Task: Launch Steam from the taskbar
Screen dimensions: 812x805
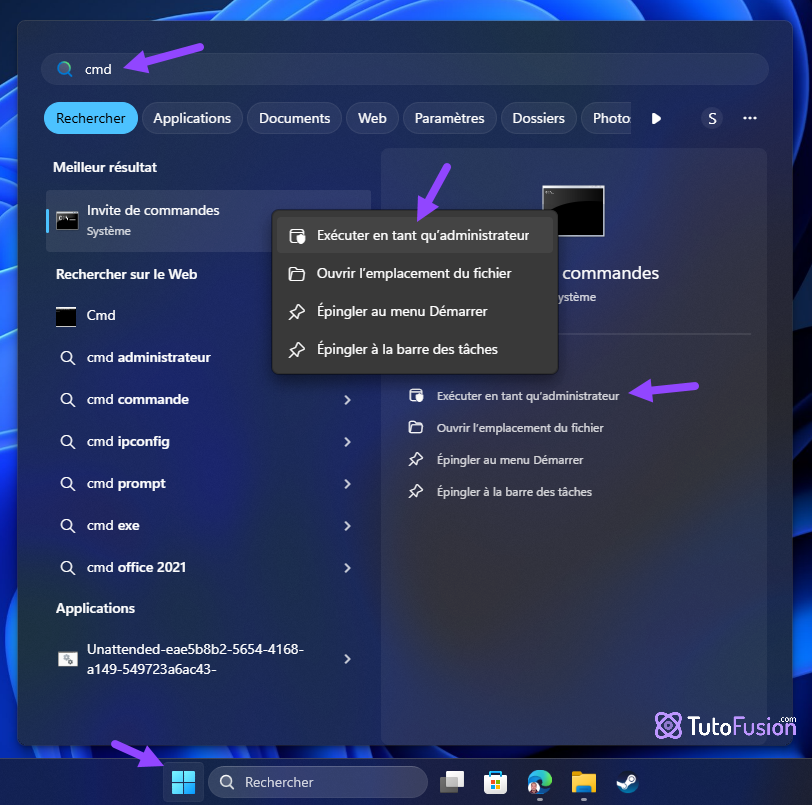Action: coord(627,782)
